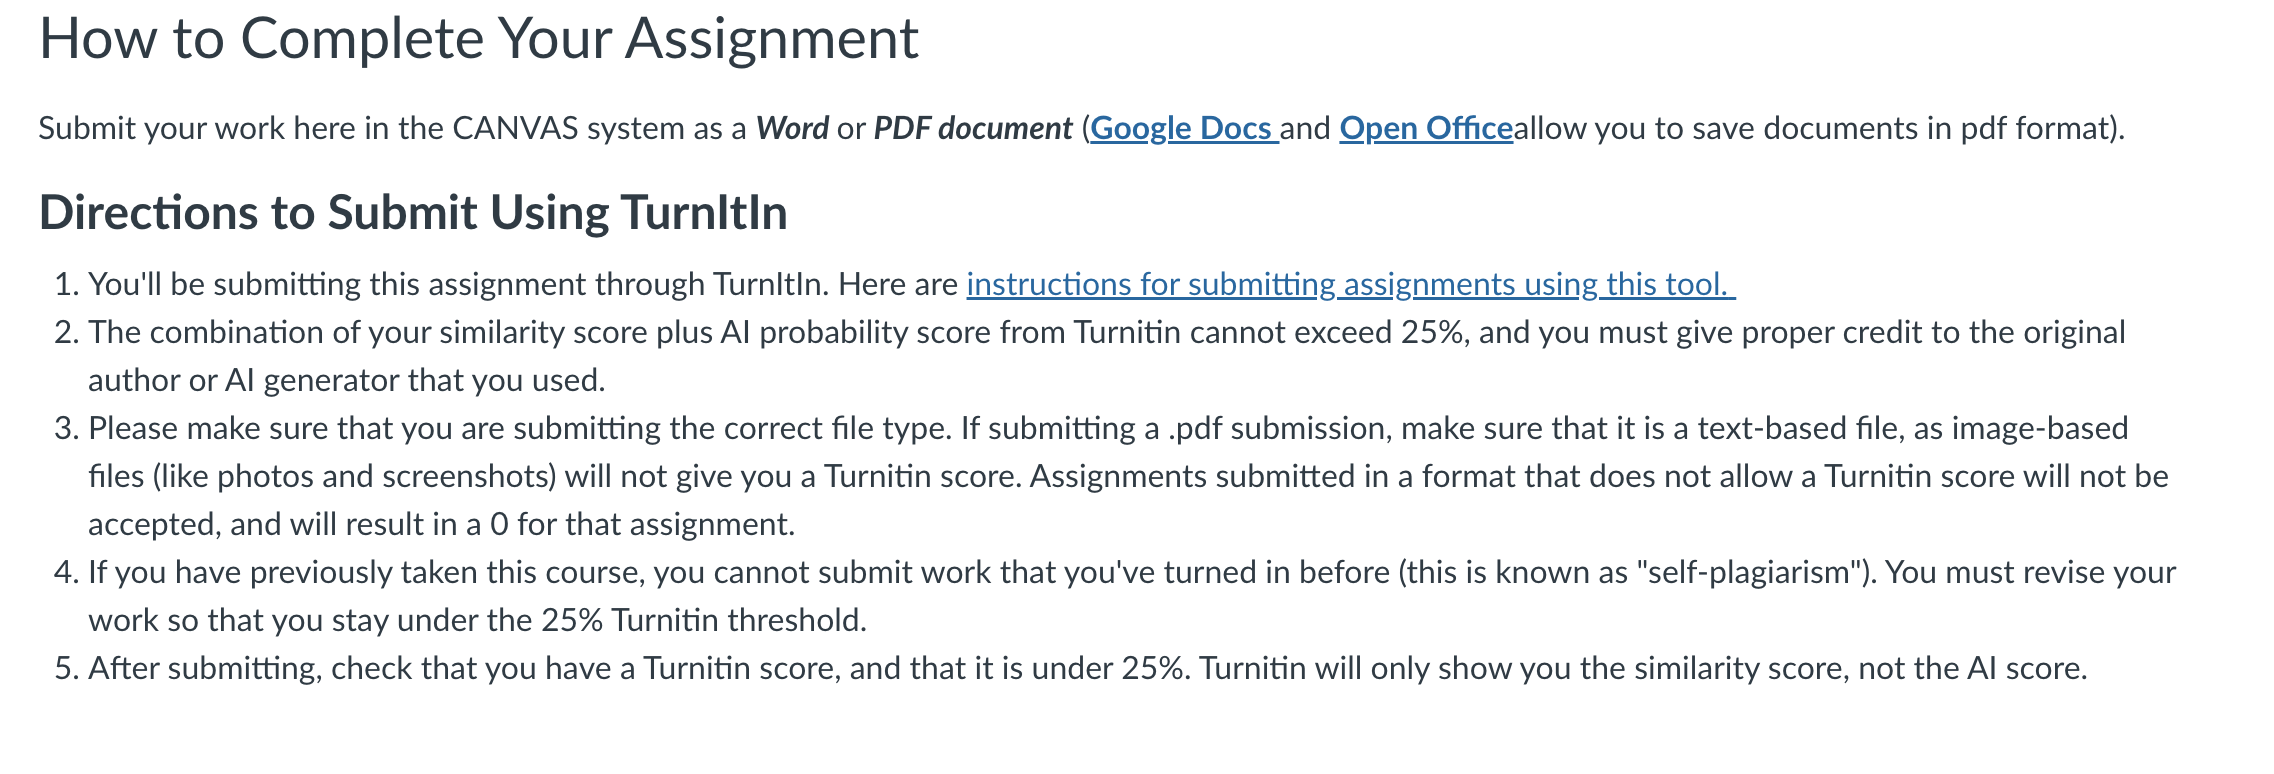Click the line "accepted, and will result in a 0"
Viewport: 2274px width, 774px height.
tap(442, 524)
